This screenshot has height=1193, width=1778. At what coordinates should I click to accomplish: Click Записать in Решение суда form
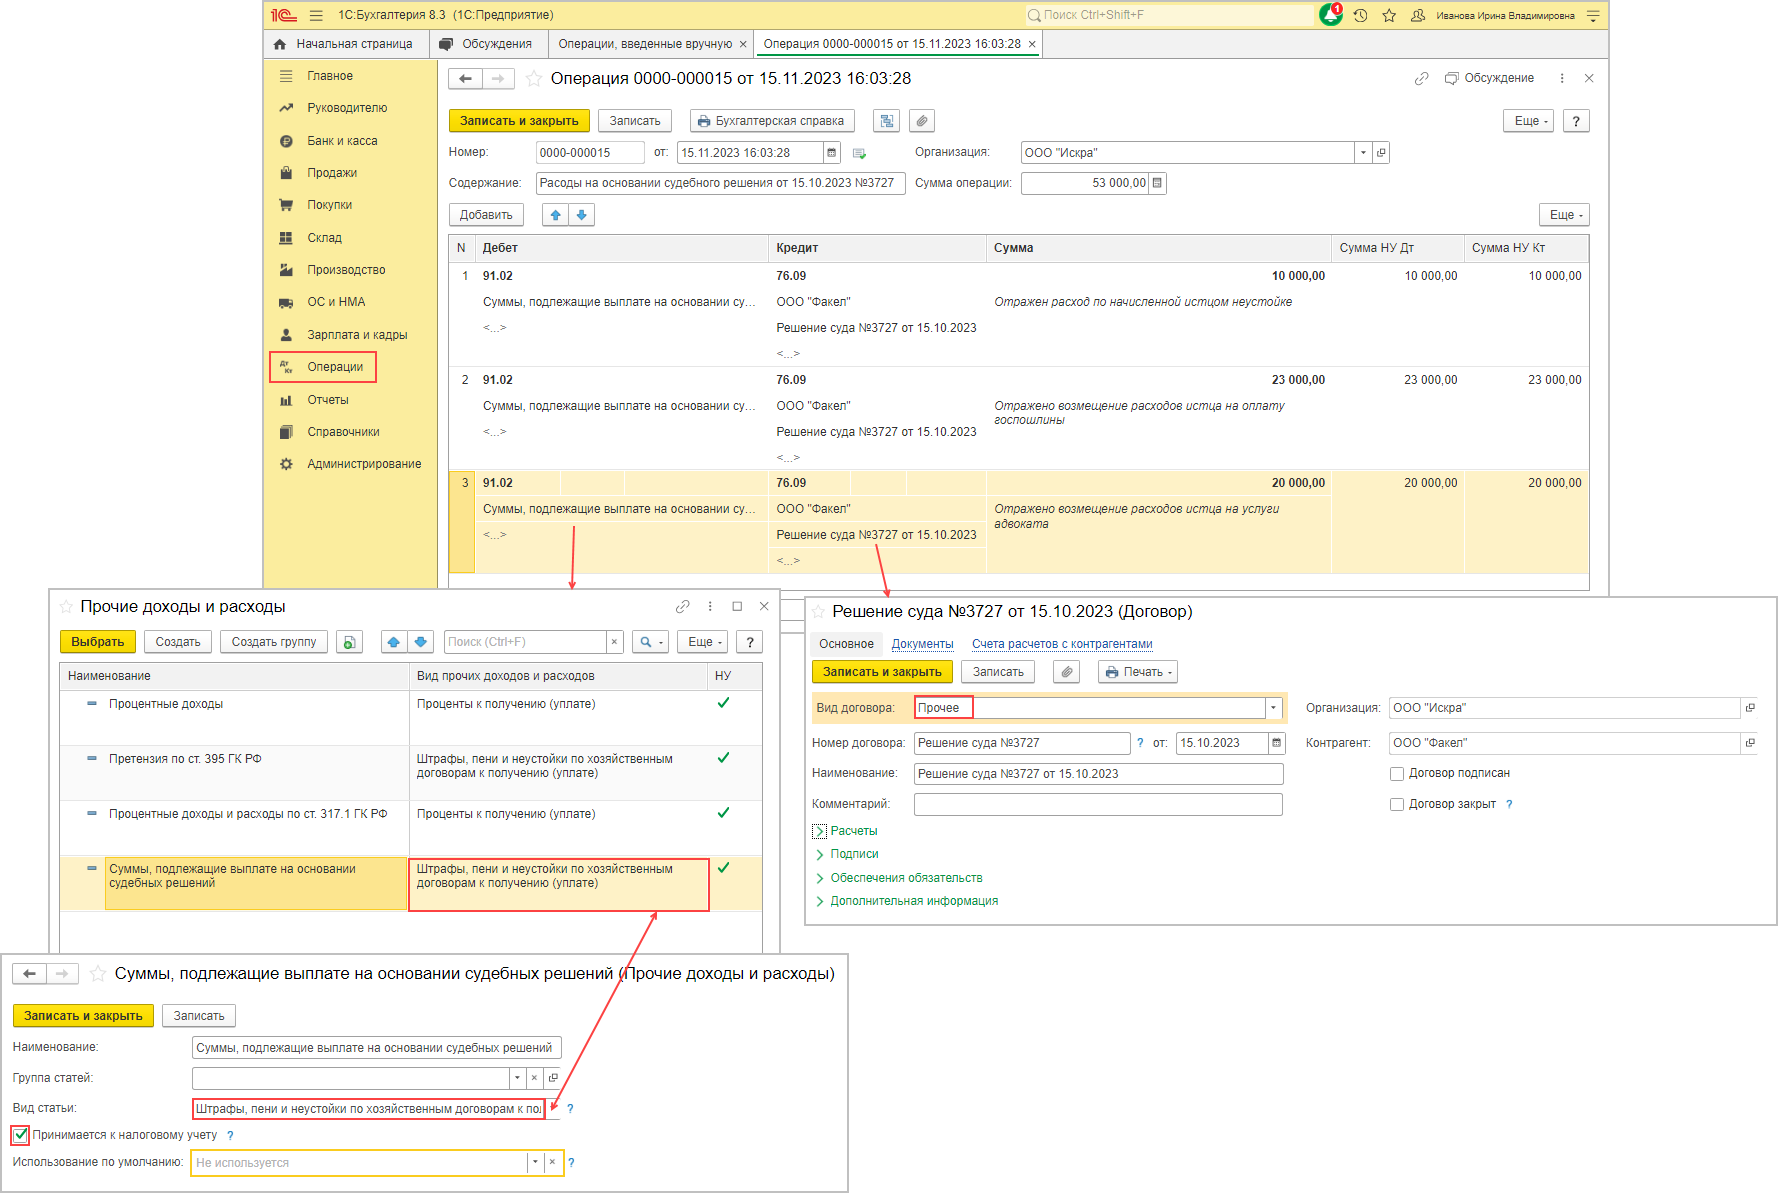998,672
